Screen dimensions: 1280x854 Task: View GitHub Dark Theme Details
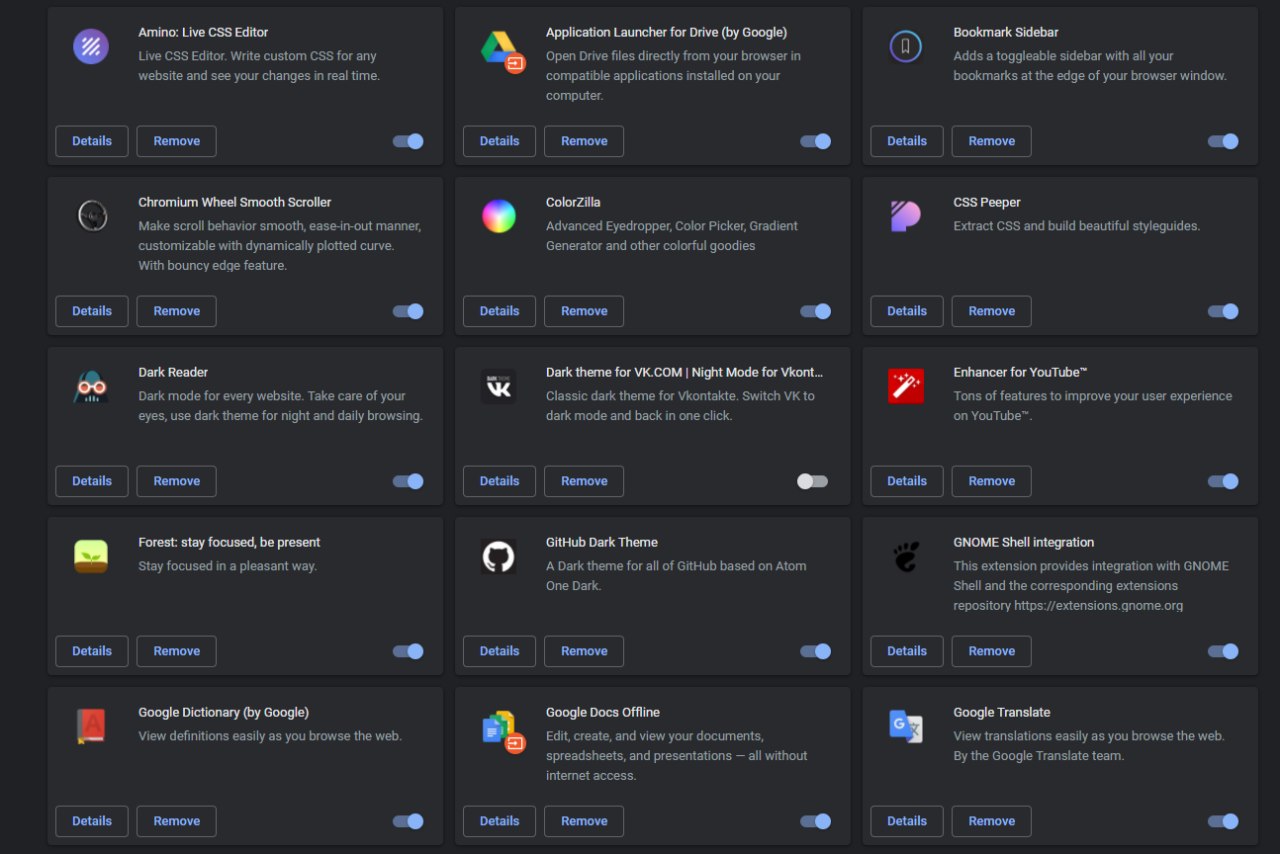(x=500, y=651)
